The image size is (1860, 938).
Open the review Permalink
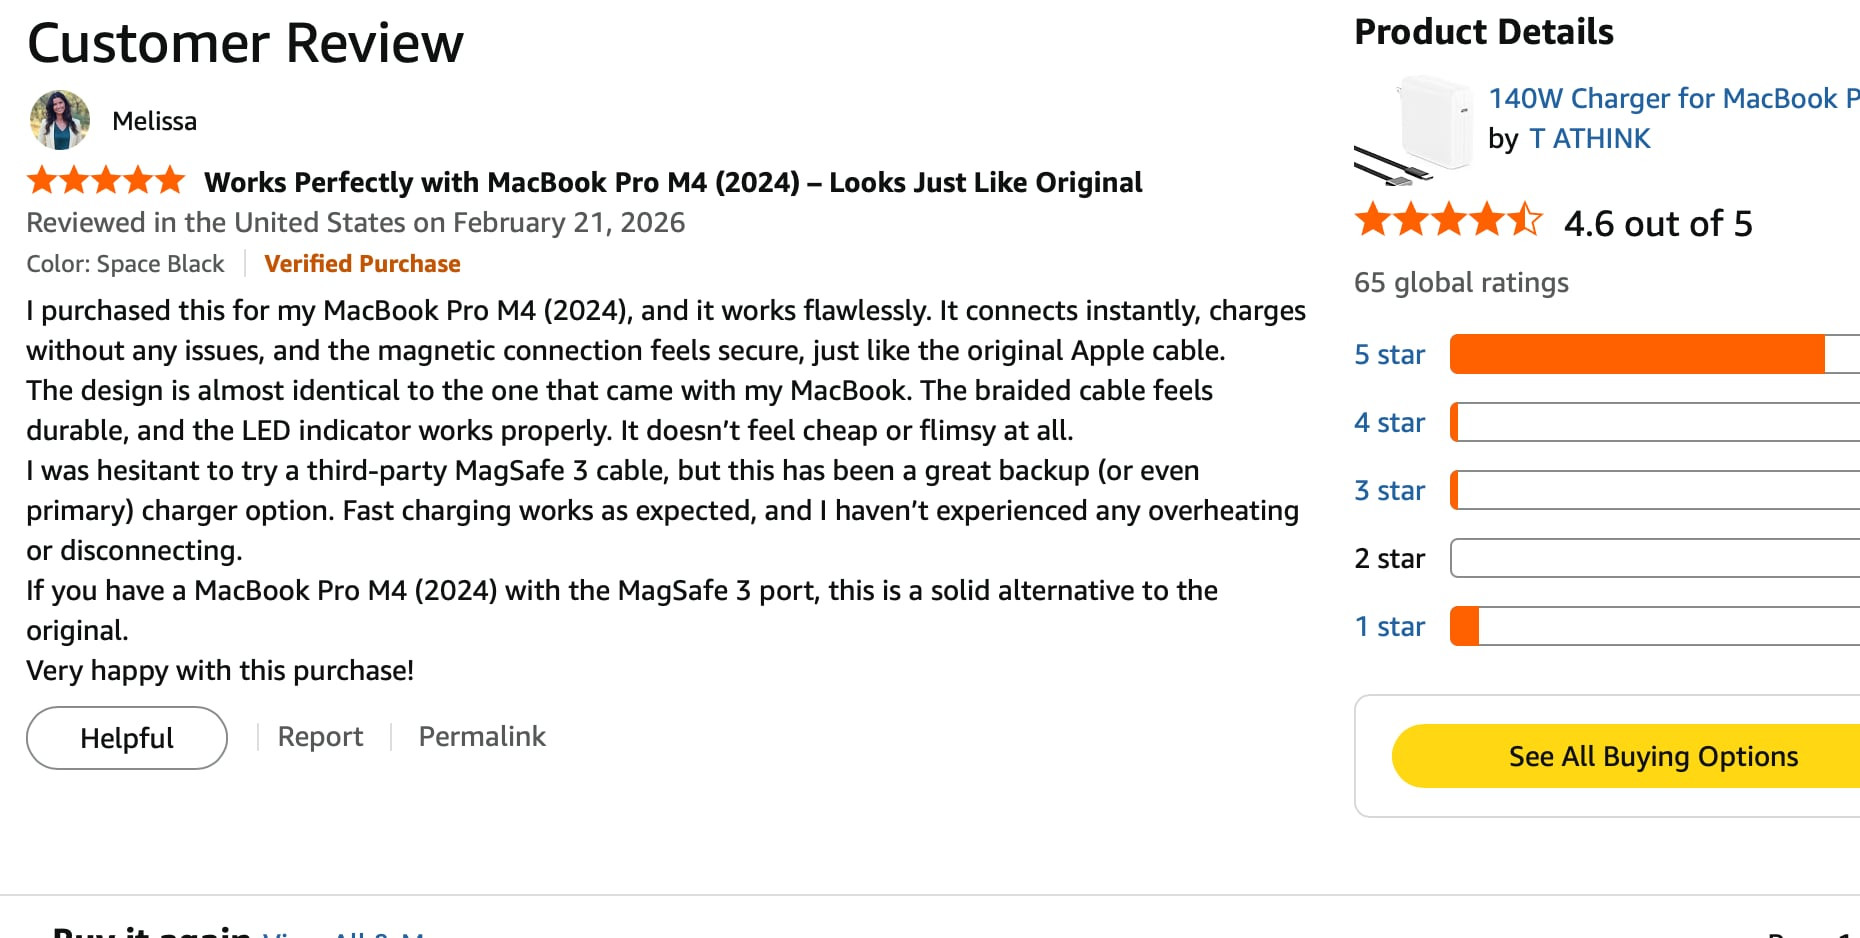[x=482, y=737]
